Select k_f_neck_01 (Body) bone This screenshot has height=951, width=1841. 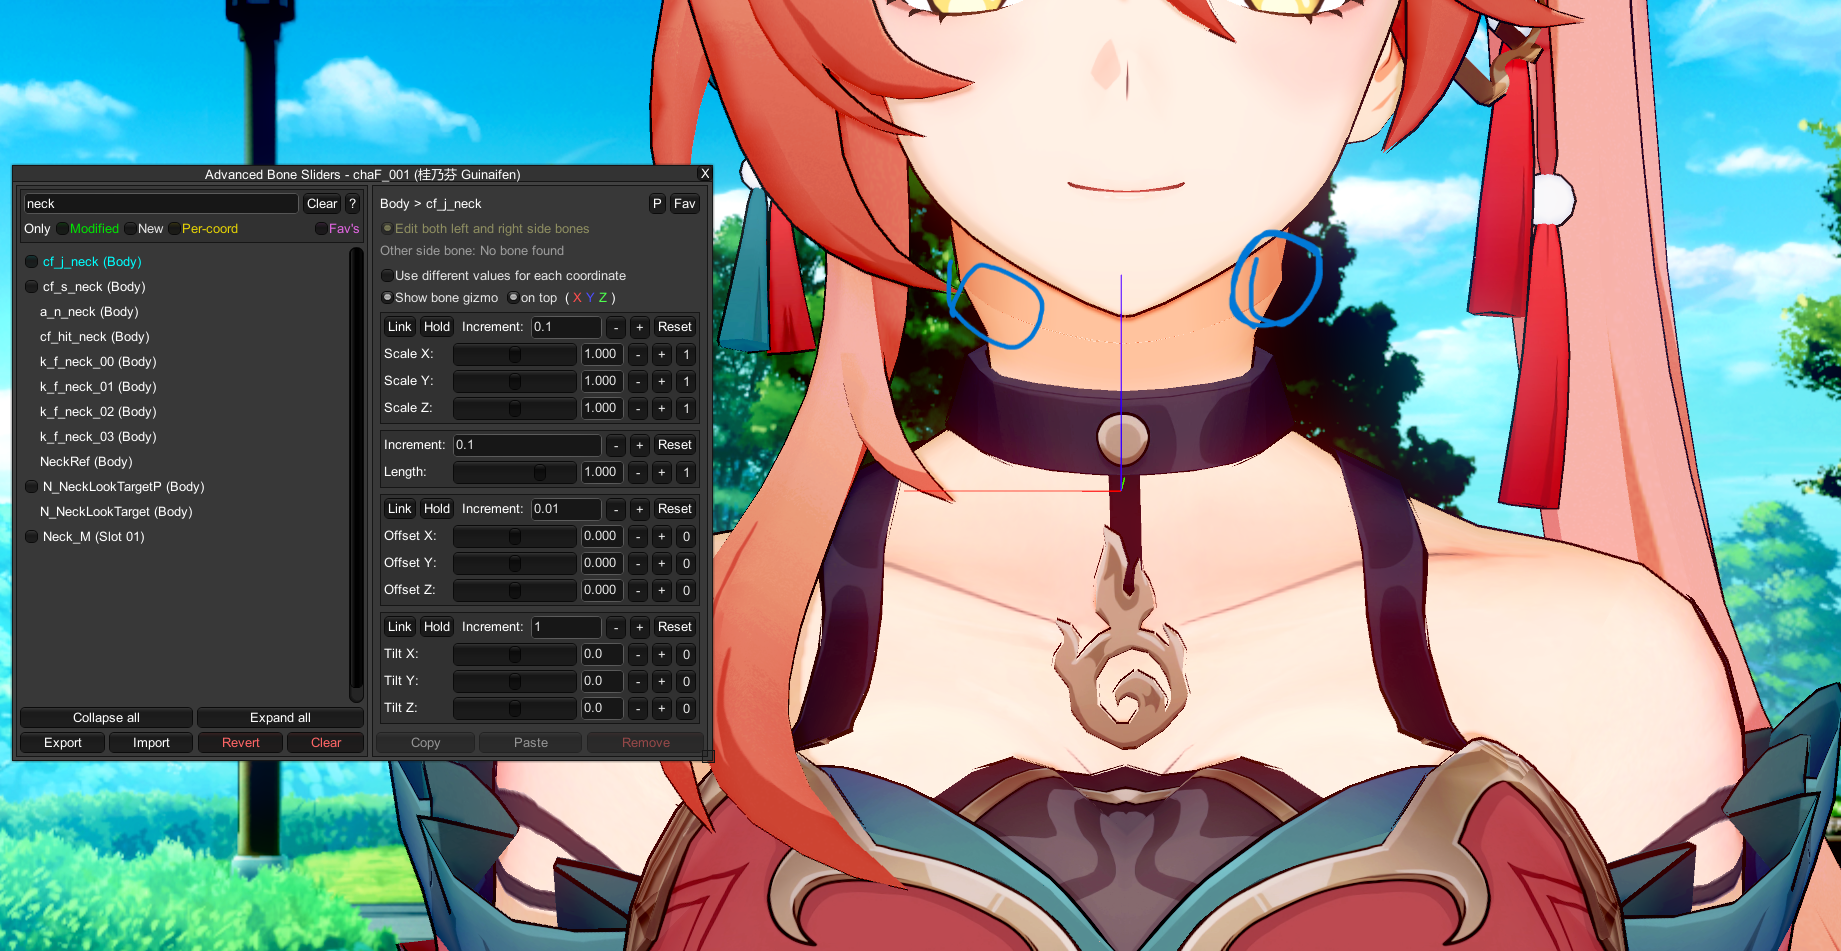pos(98,387)
